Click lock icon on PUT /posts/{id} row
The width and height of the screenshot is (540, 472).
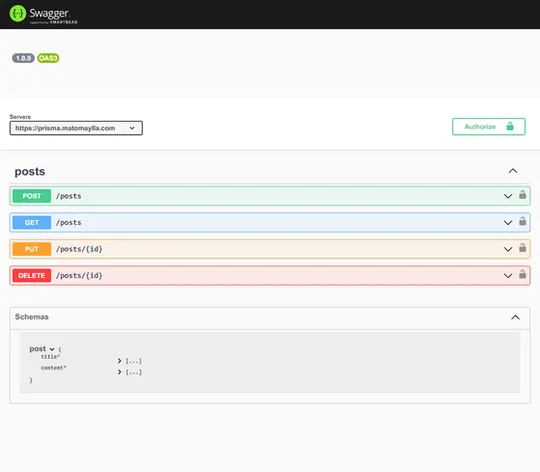[522, 248]
